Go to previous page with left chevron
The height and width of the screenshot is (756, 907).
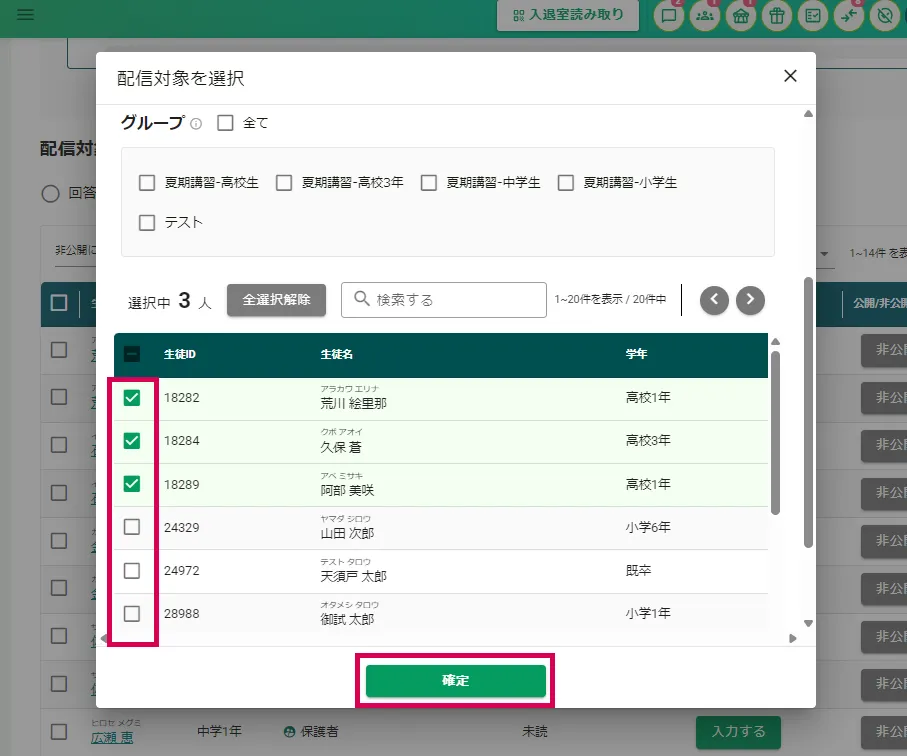tap(714, 300)
